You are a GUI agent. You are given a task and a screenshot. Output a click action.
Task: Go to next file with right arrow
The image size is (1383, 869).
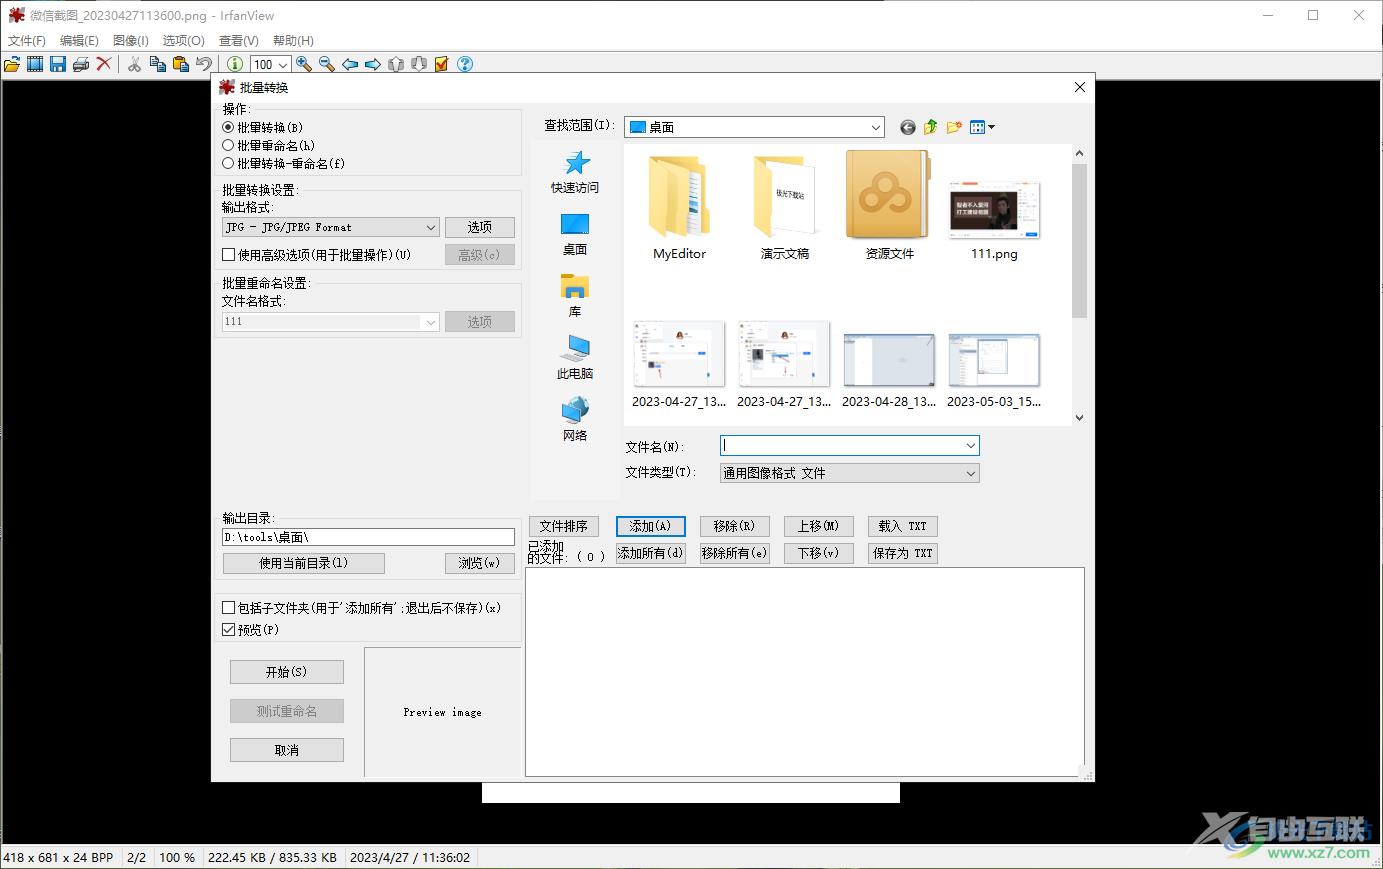tap(373, 64)
